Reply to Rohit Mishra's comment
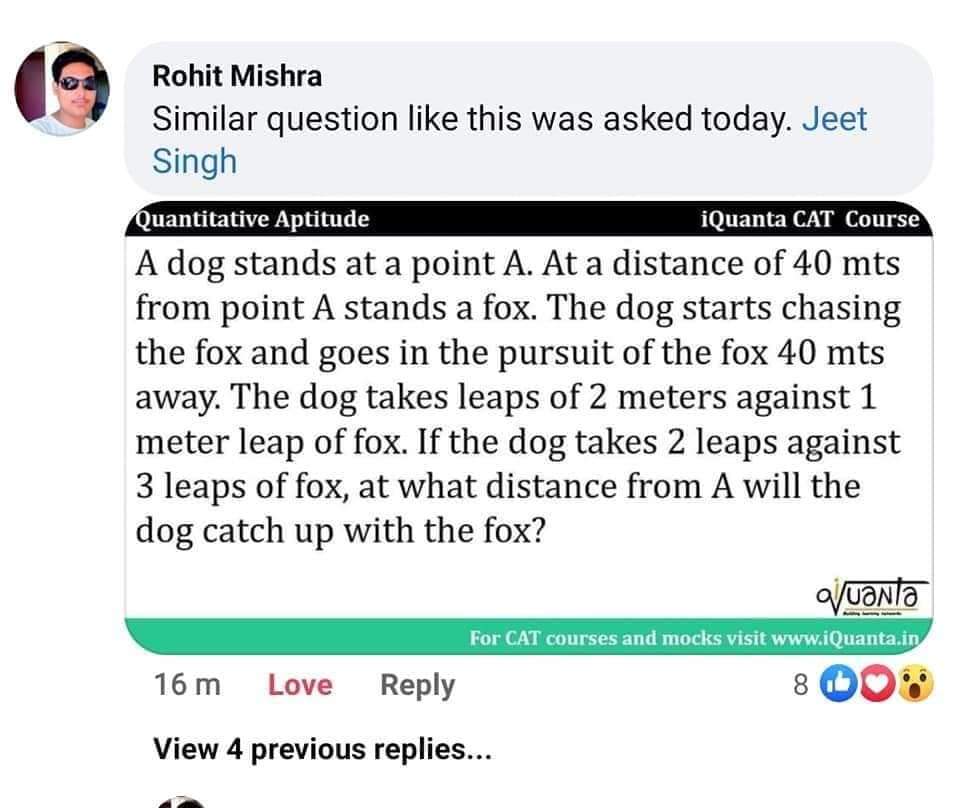960x808 pixels. pos(418,685)
